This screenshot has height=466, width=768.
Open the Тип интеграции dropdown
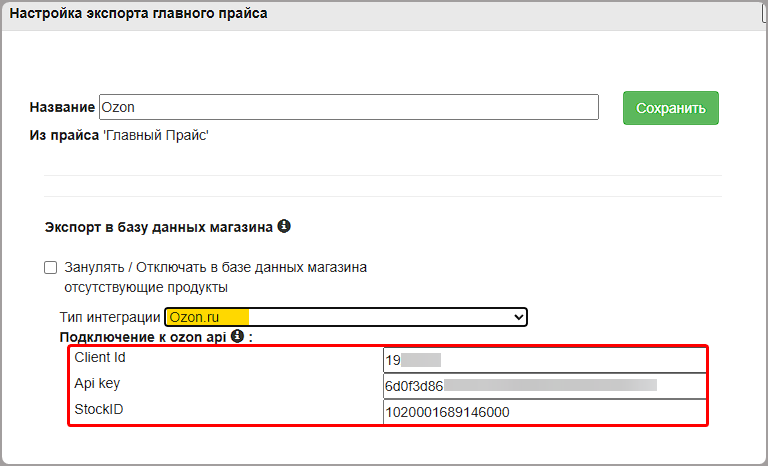(346, 317)
